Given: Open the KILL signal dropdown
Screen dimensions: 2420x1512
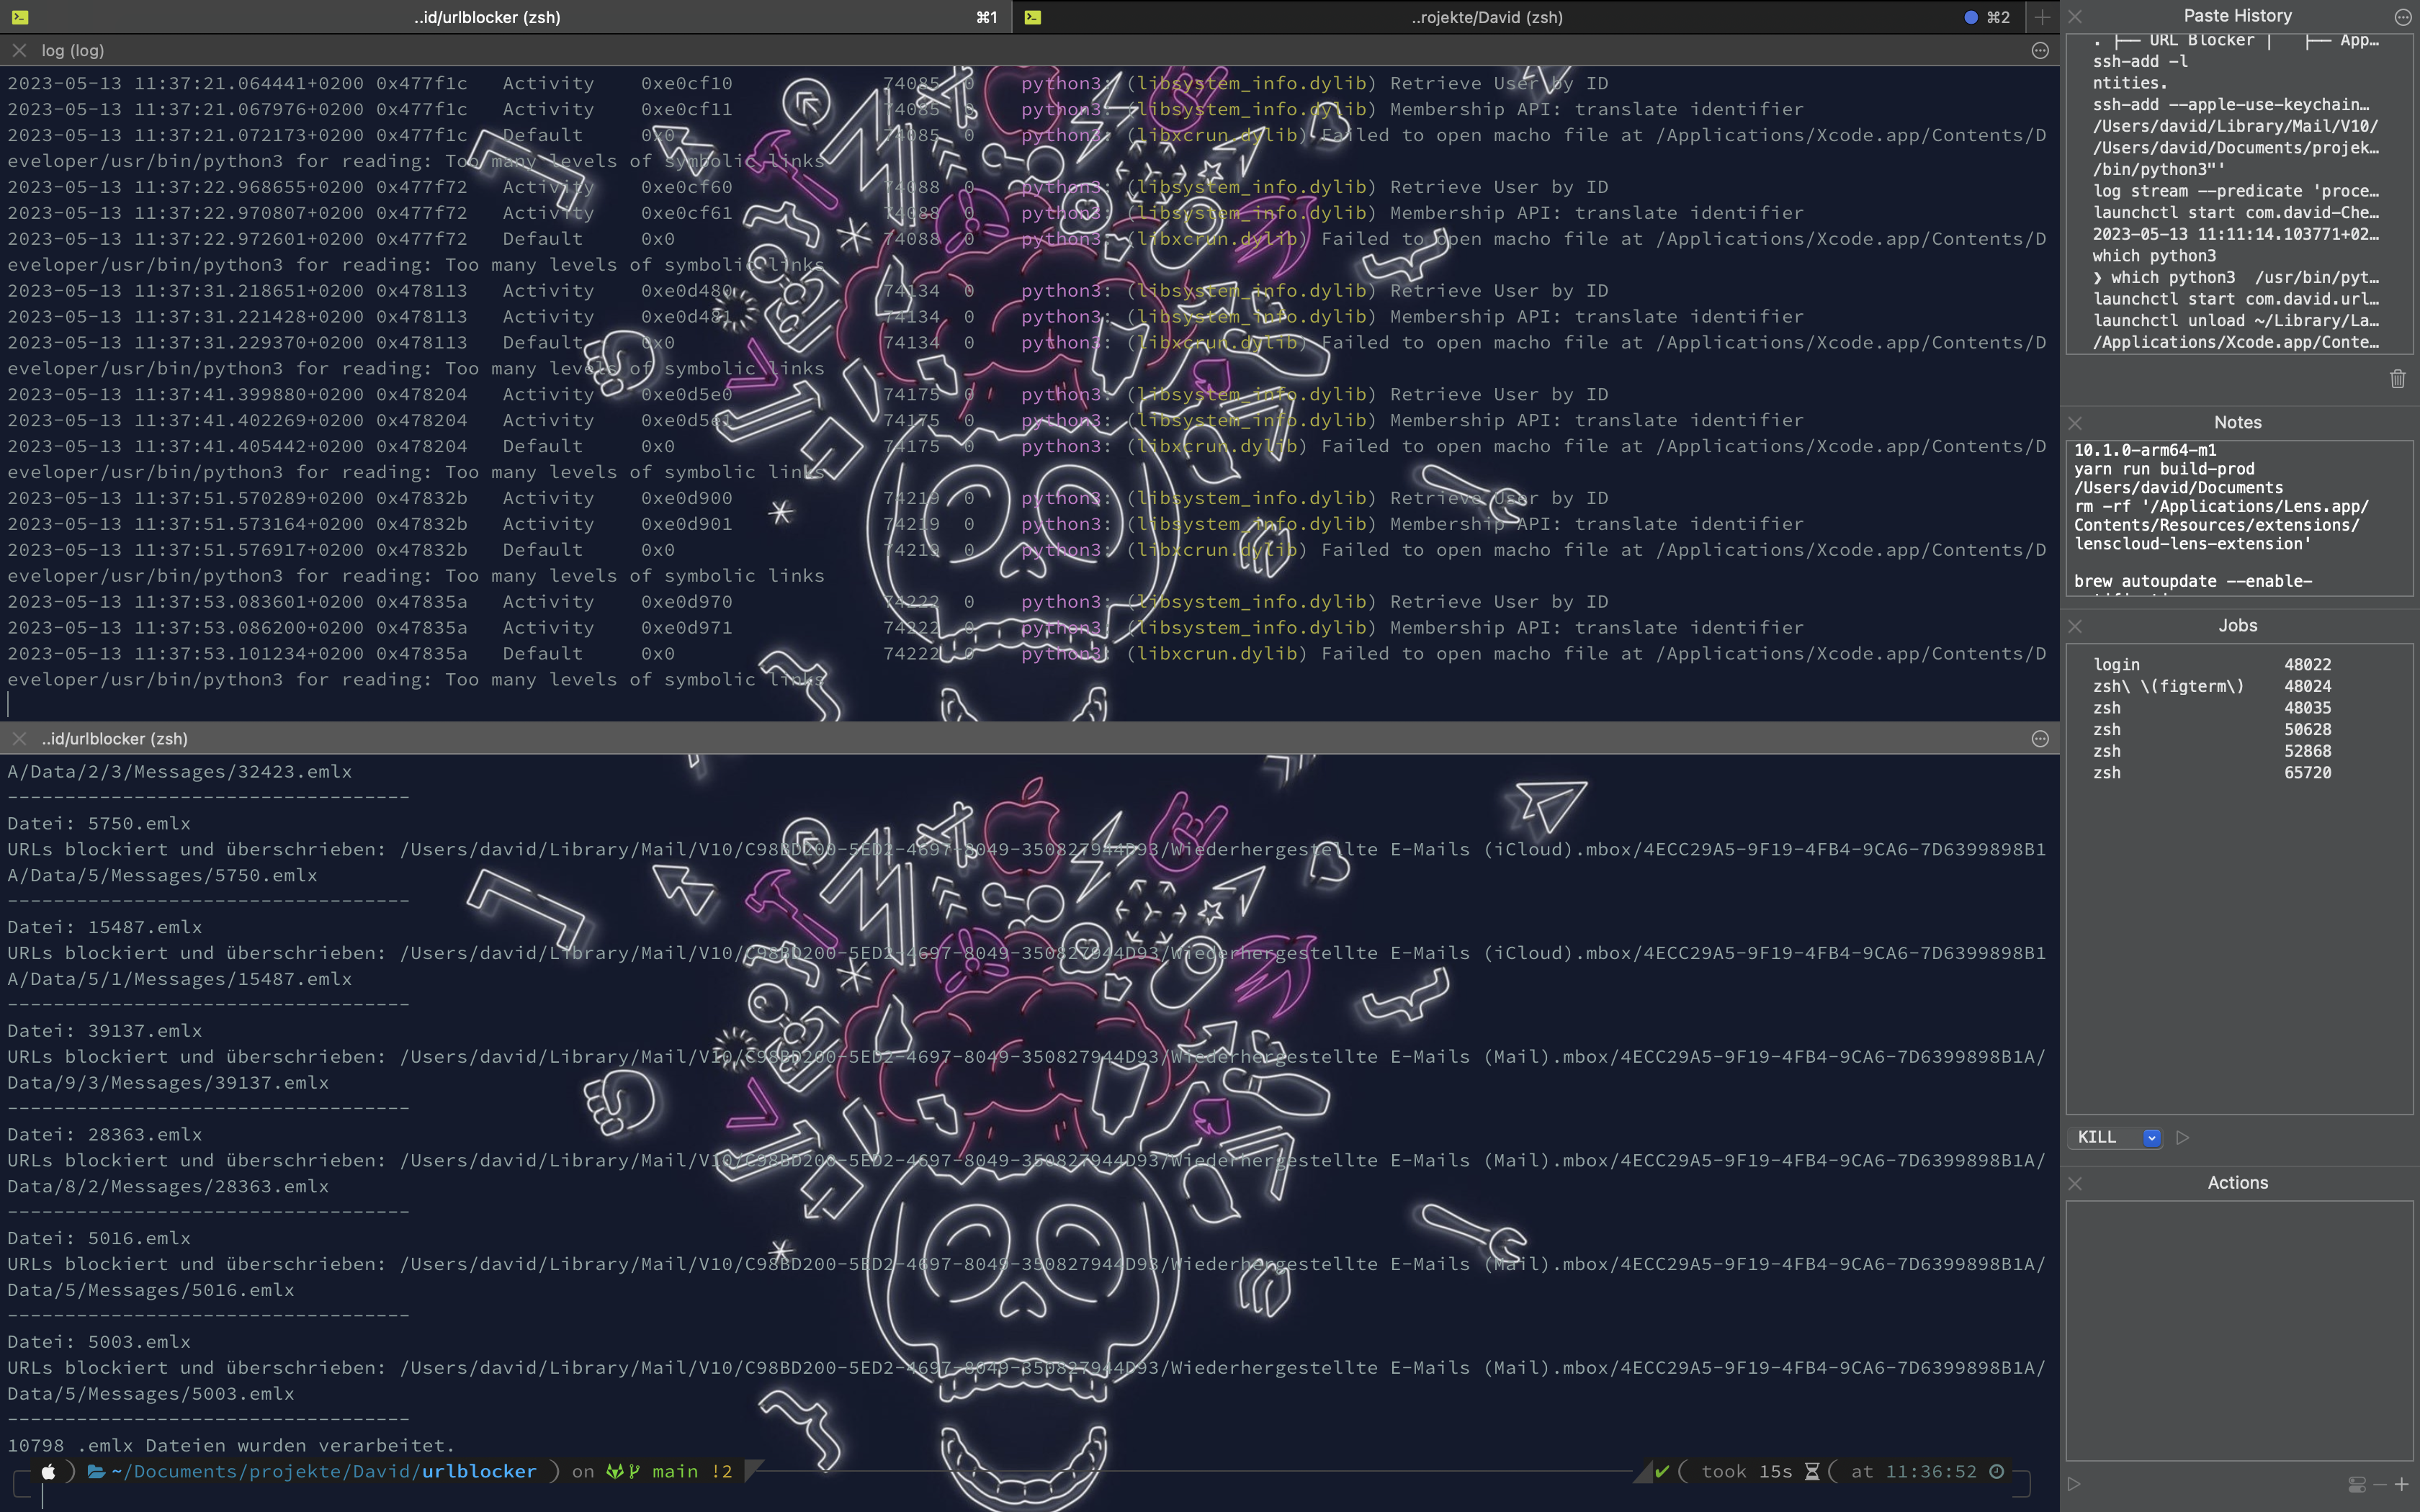Looking at the screenshot, I should [x=2151, y=1138].
